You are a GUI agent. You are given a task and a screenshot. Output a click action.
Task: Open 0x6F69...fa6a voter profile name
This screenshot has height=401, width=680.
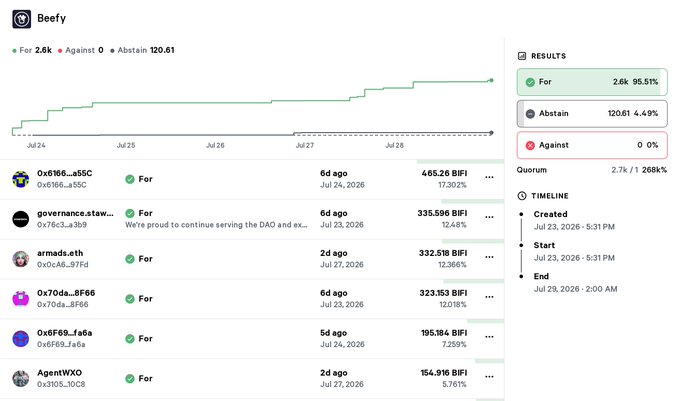(x=65, y=333)
